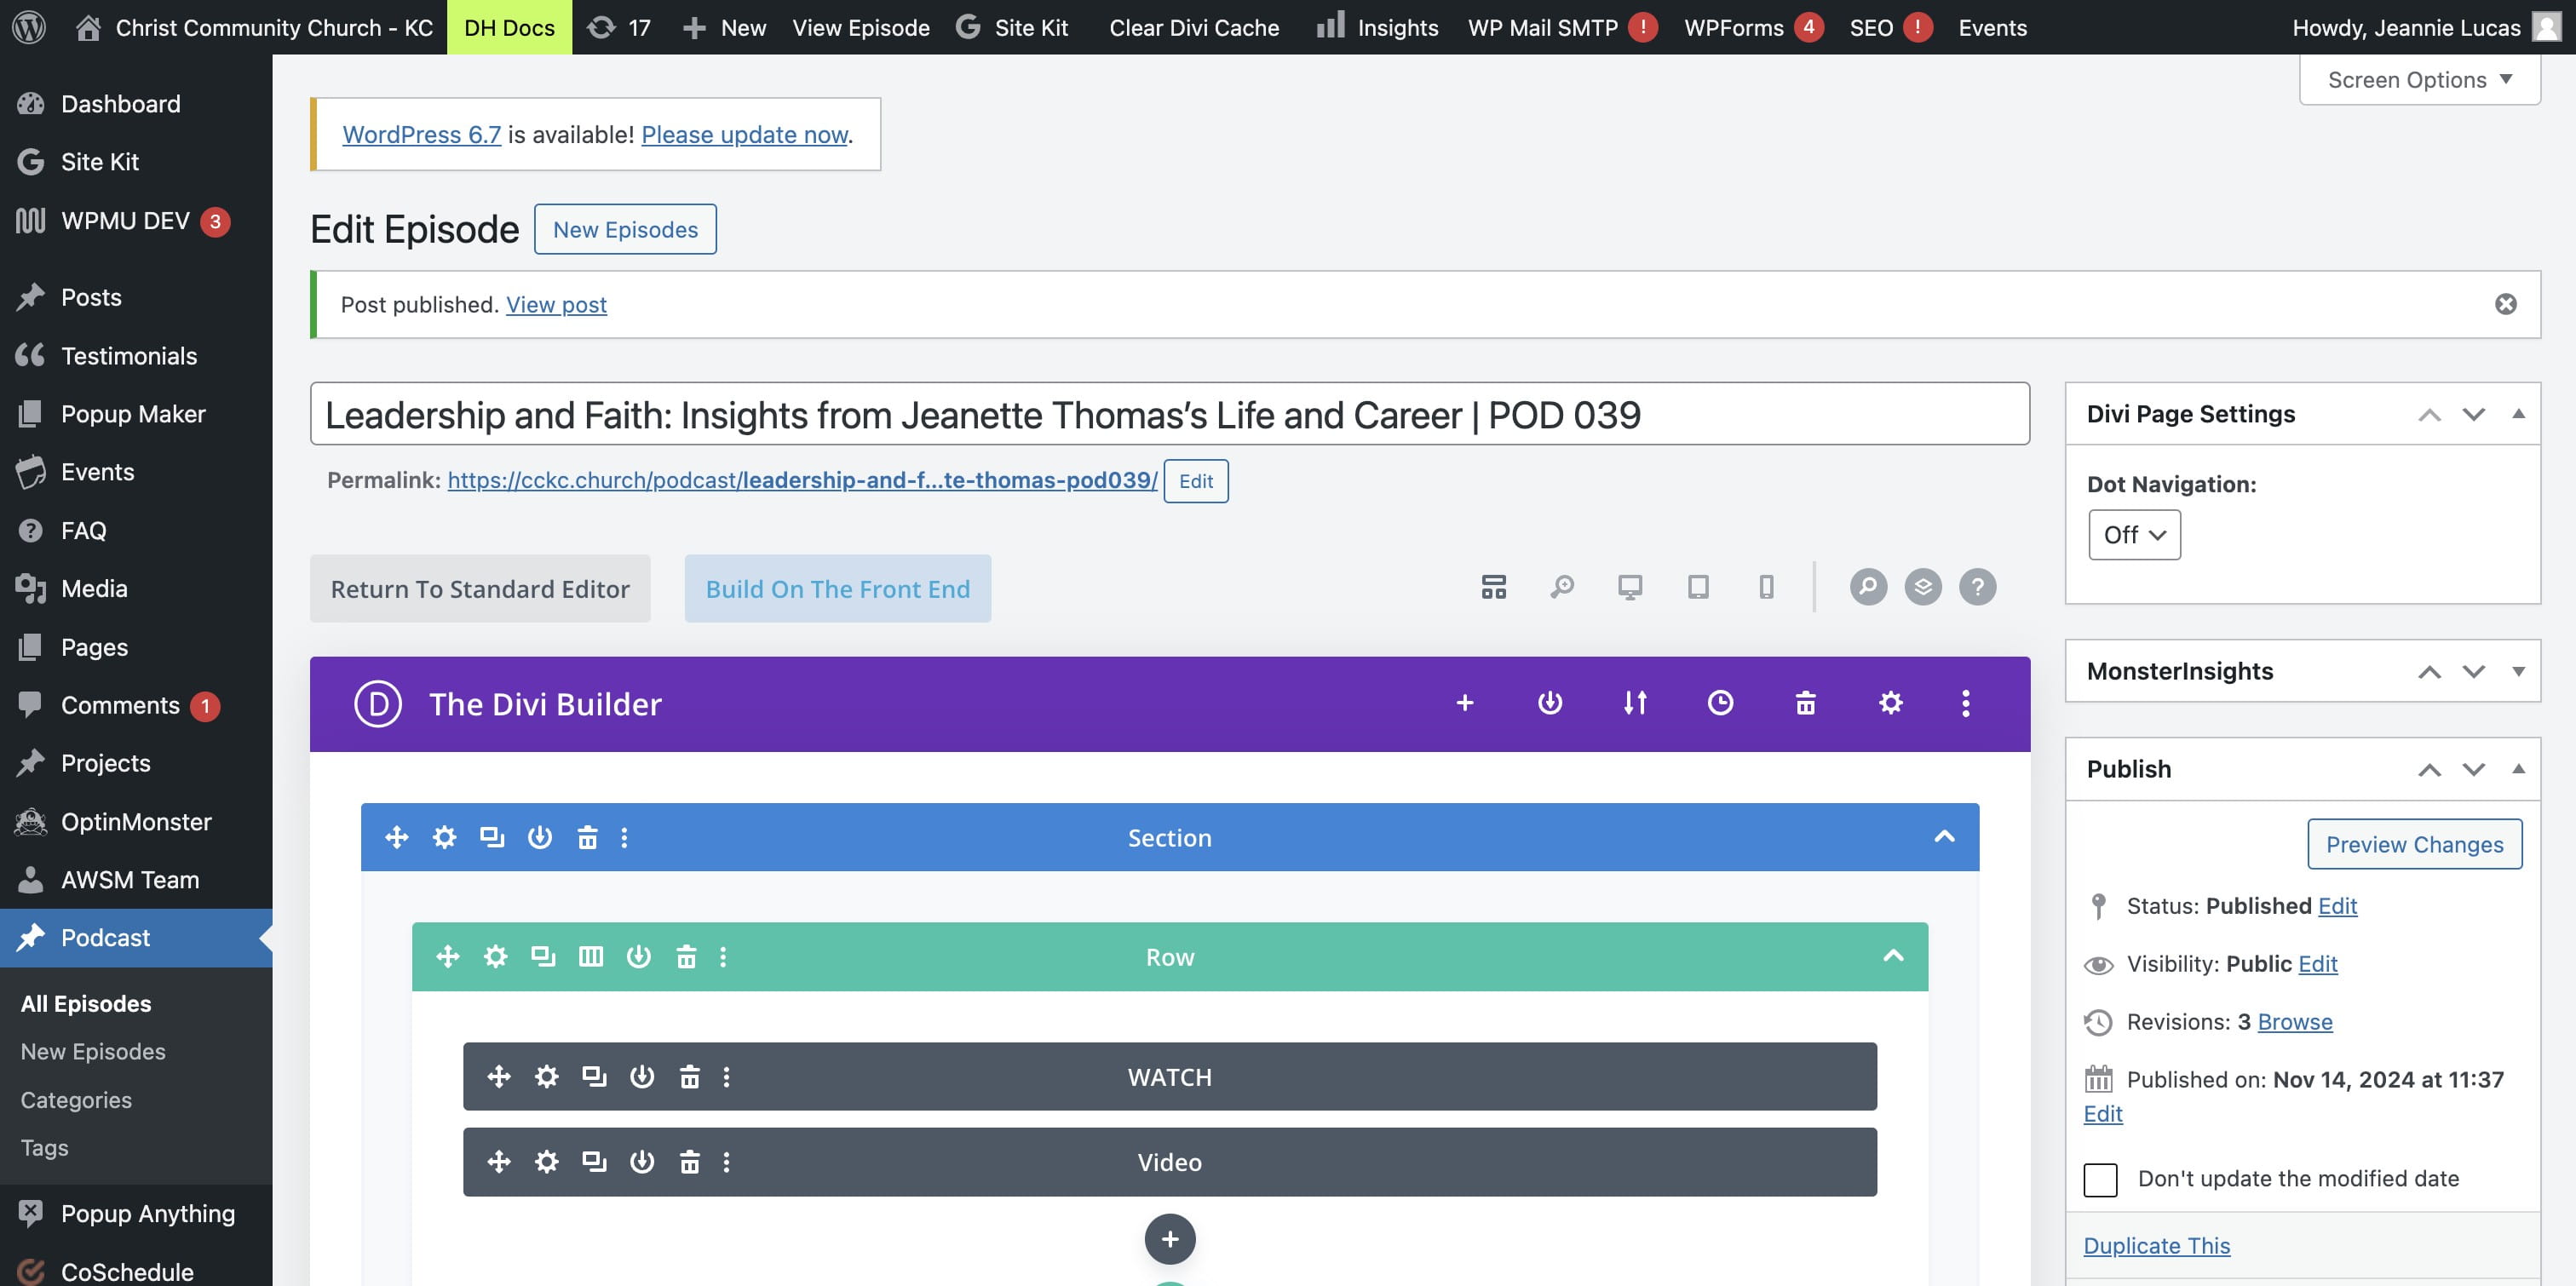Image resolution: width=2576 pixels, height=1286 pixels.
Task: Select desktop preview icon
Action: tap(1630, 587)
